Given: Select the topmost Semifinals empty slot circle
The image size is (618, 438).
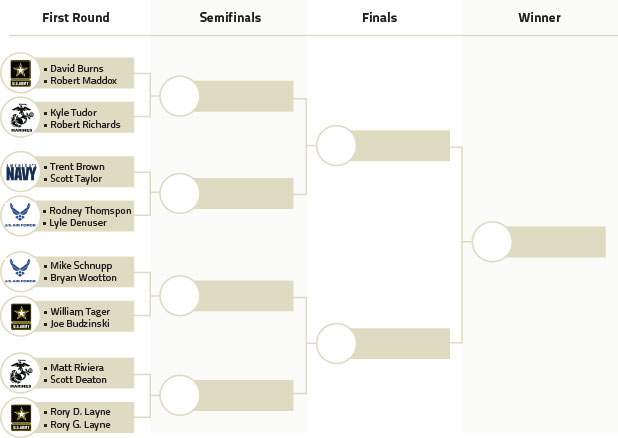Looking at the screenshot, I should pos(180,96).
